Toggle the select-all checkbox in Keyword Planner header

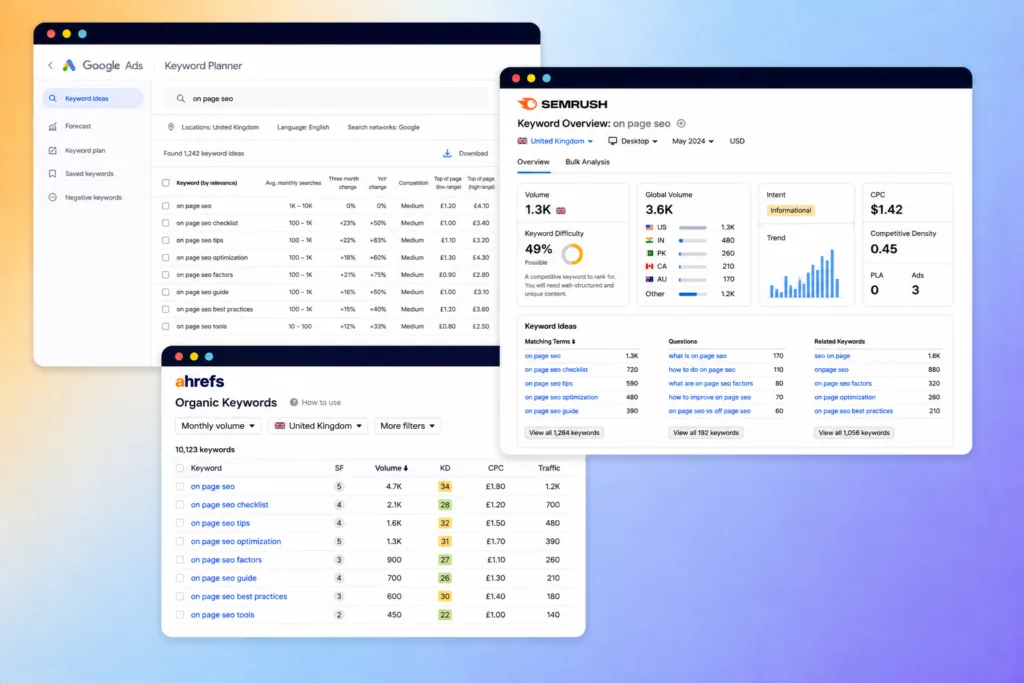[165, 183]
